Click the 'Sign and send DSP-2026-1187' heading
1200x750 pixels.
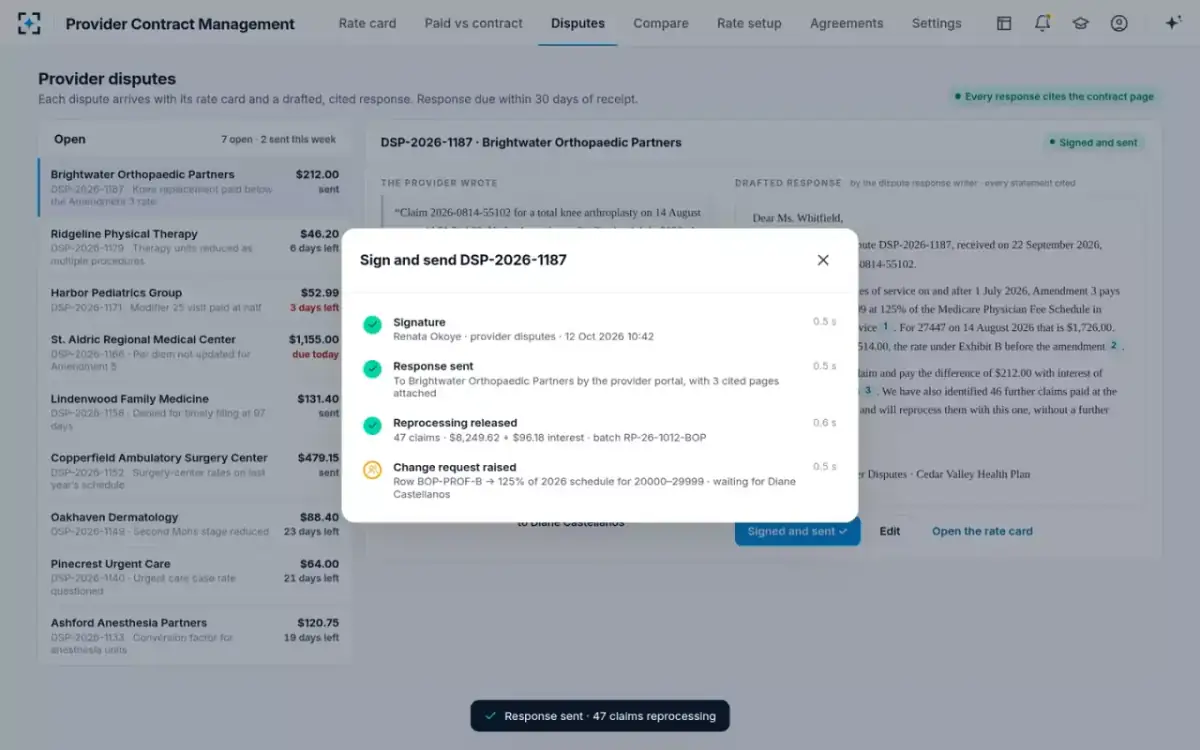tap(463, 260)
